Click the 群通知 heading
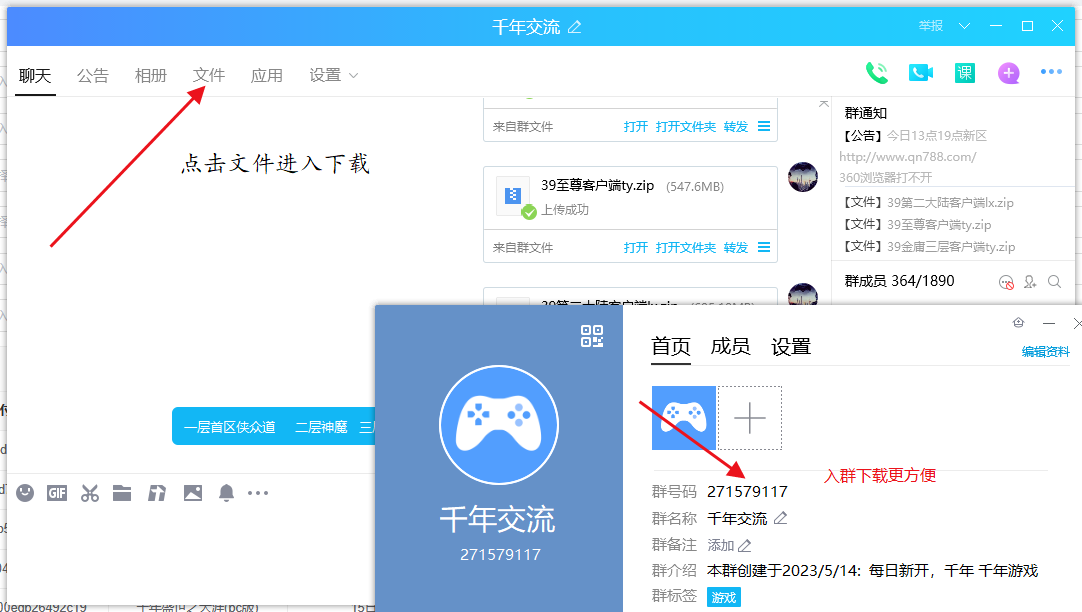The image size is (1082, 612). pyautogui.click(x=866, y=113)
